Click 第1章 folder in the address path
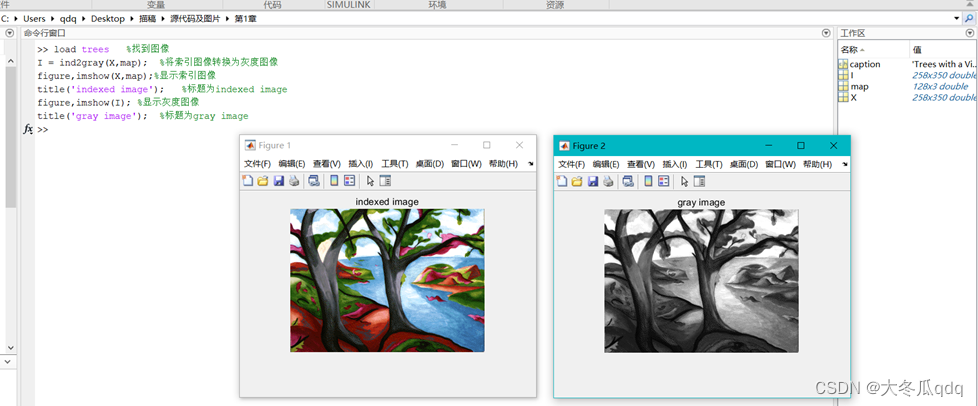 tap(245, 19)
